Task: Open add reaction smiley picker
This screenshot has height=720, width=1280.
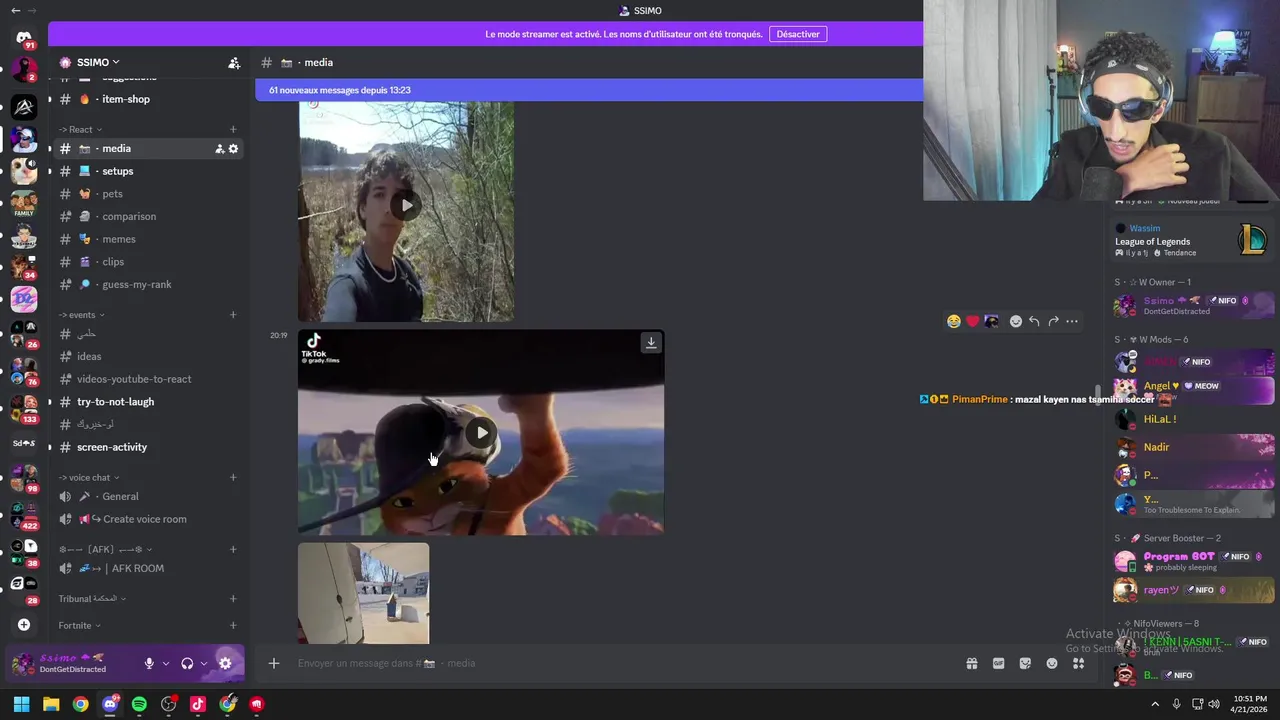Action: (1016, 321)
